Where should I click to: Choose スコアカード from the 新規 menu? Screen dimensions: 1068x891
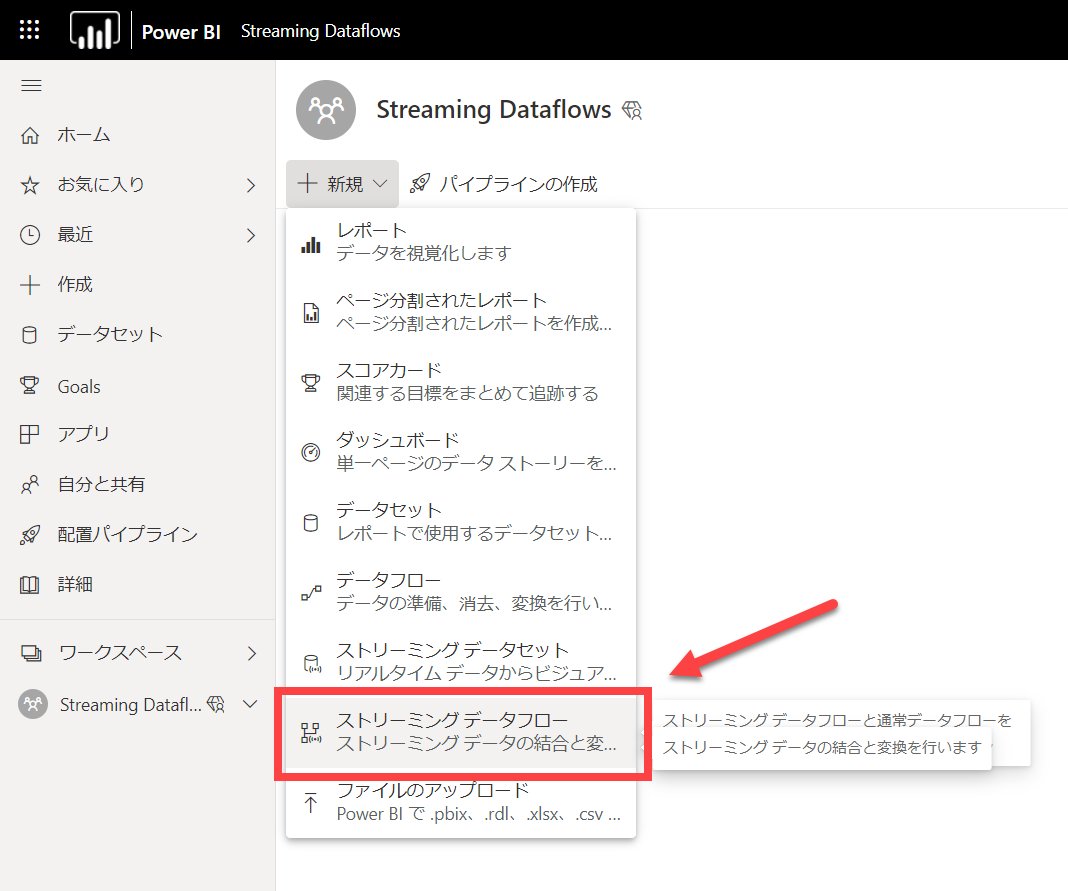point(461,382)
